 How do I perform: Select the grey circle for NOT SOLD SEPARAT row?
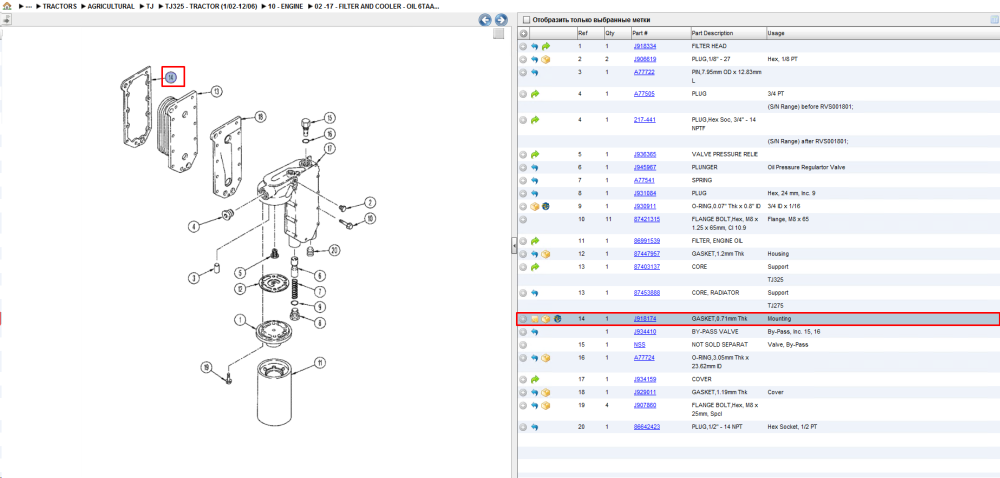coord(523,345)
